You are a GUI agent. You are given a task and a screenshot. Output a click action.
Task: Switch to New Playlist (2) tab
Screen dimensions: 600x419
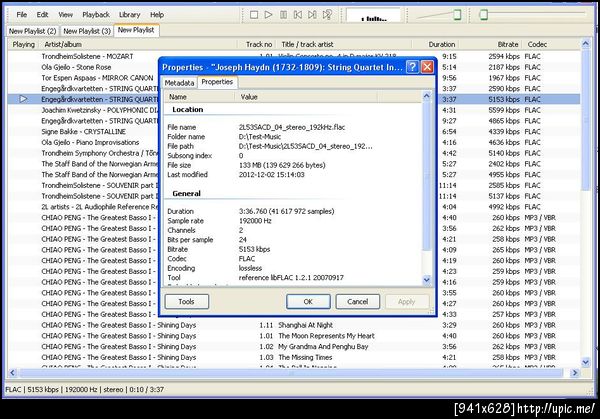33,31
